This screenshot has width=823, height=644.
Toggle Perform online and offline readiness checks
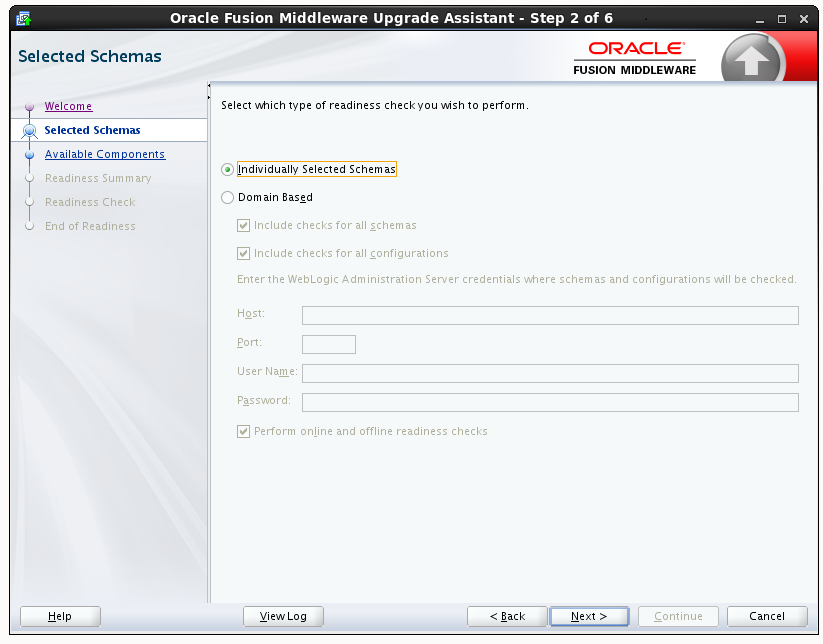243,431
